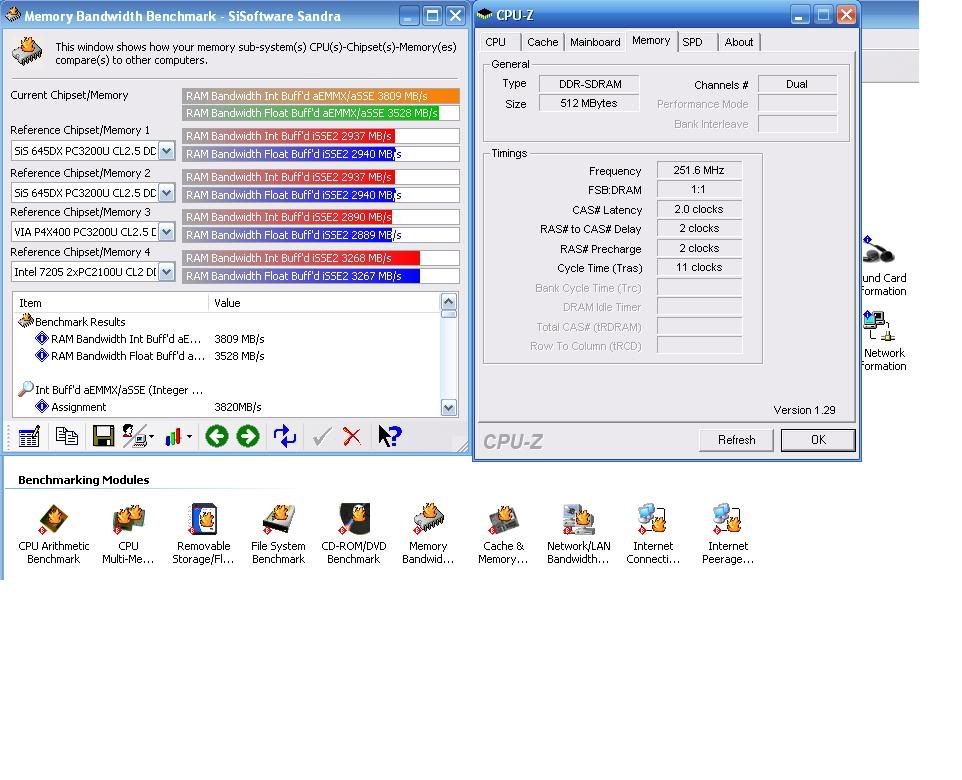Open the CPU Arithmetic Benchmark module
This screenshot has height=780, width=962.
(x=53, y=534)
